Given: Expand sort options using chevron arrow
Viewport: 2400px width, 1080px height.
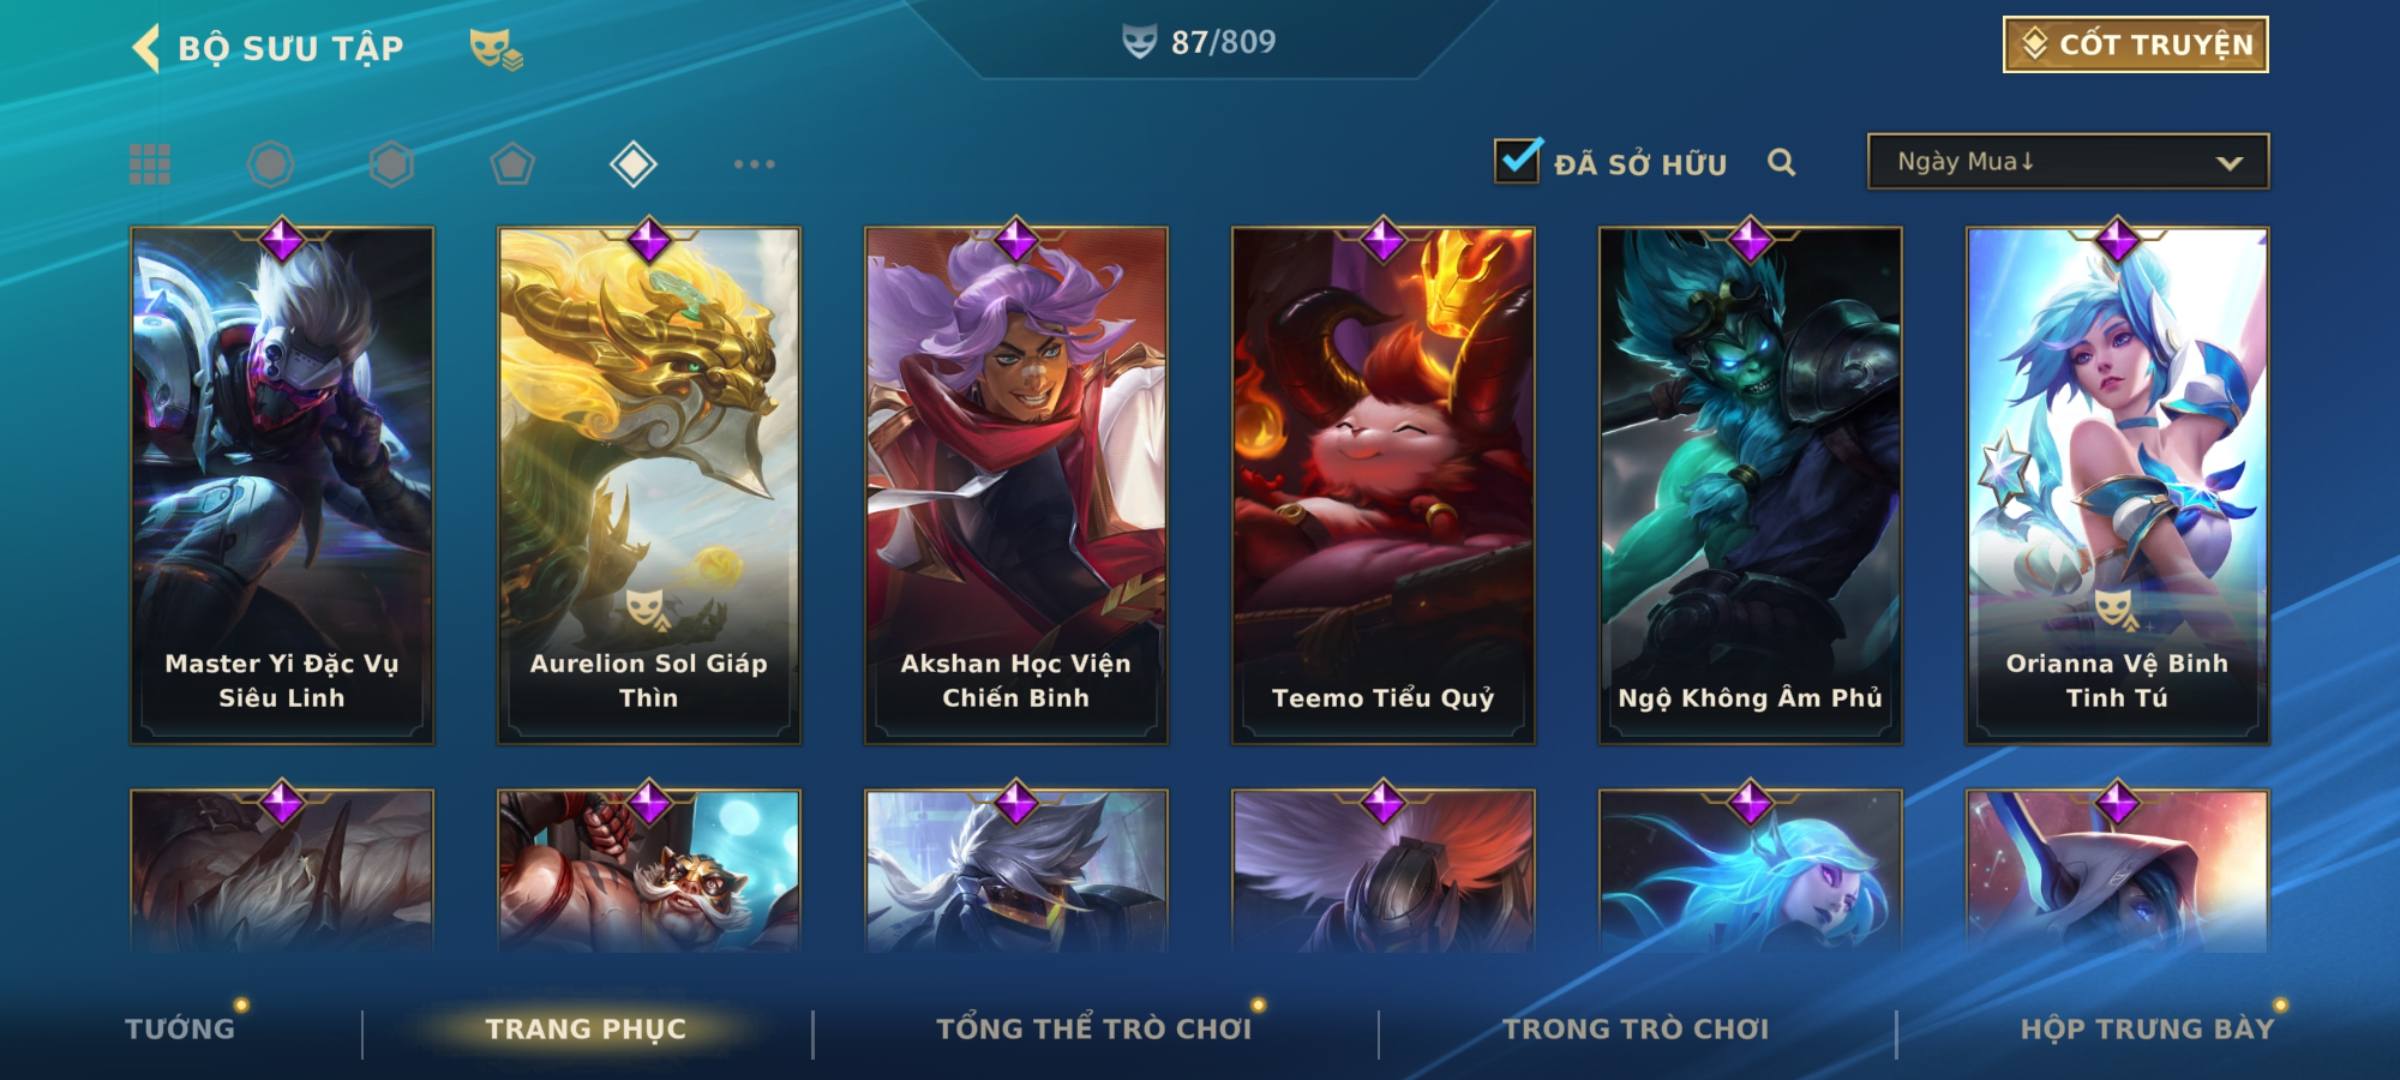Looking at the screenshot, I should [2229, 163].
